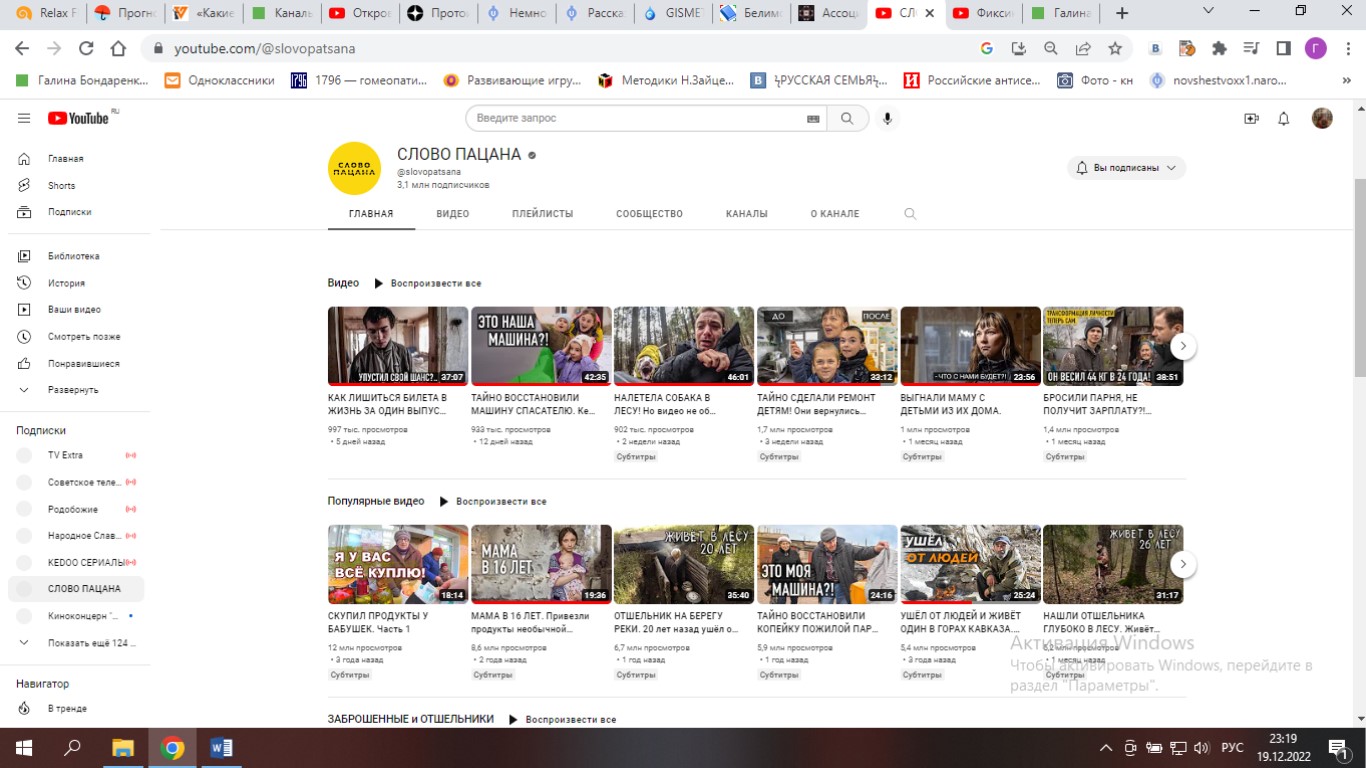Click the create video camera icon
Image resolution: width=1366 pixels, height=768 pixels.
coord(1251,118)
